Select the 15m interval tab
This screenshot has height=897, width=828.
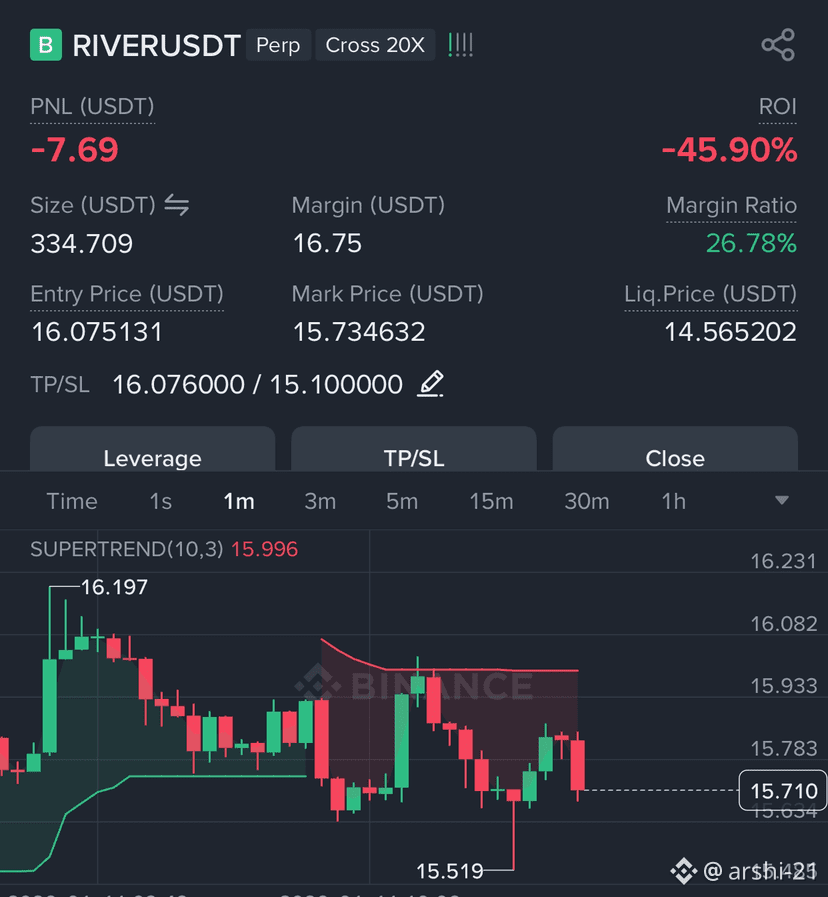(491, 501)
